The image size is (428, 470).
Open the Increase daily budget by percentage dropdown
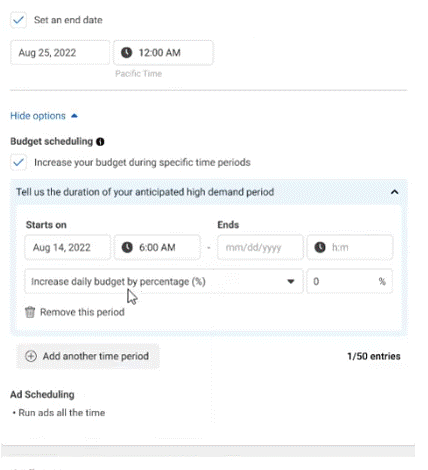pyautogui.click(x=164, y=282)
